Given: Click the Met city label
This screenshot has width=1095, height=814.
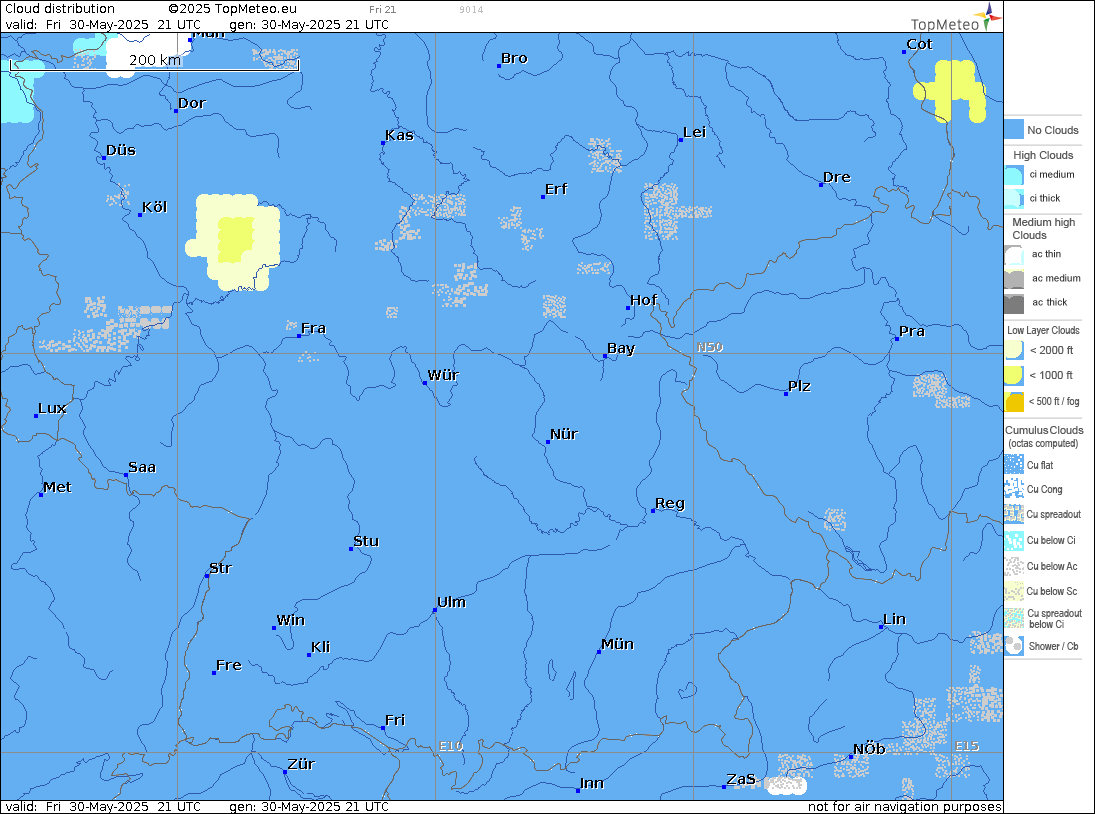Looking at the screenshot, I should tap(57, 487).
